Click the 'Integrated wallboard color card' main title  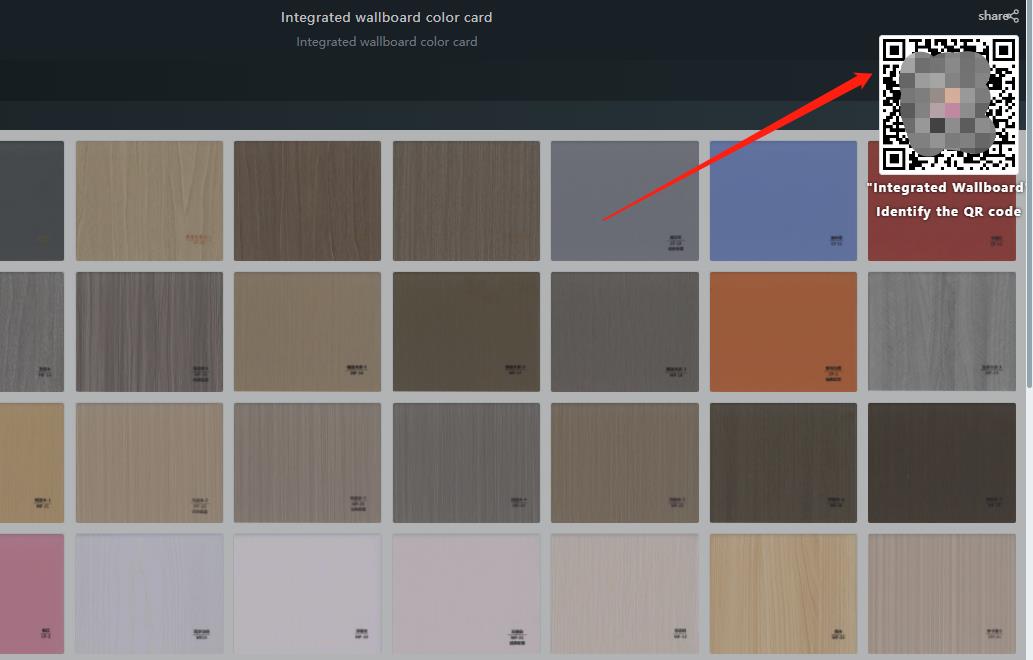click(387, 17)
